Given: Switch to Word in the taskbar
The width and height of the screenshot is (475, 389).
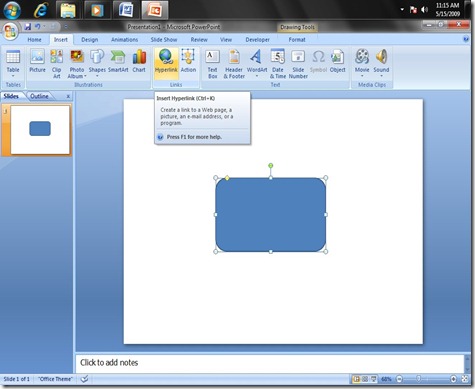Looking at the screenshot, I should (126, 10).
